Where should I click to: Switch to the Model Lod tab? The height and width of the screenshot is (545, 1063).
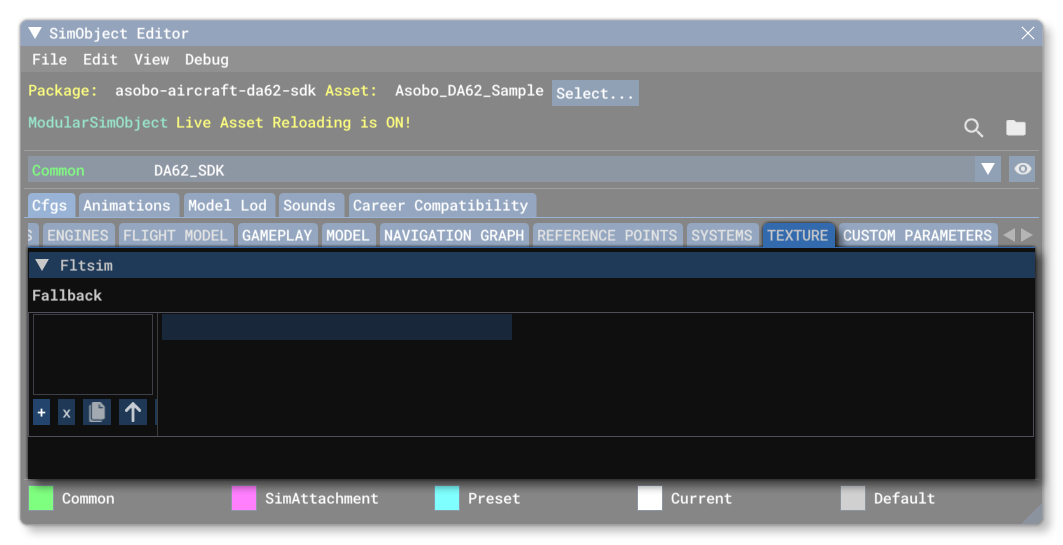pyautogui.click(x=229, y=205)
